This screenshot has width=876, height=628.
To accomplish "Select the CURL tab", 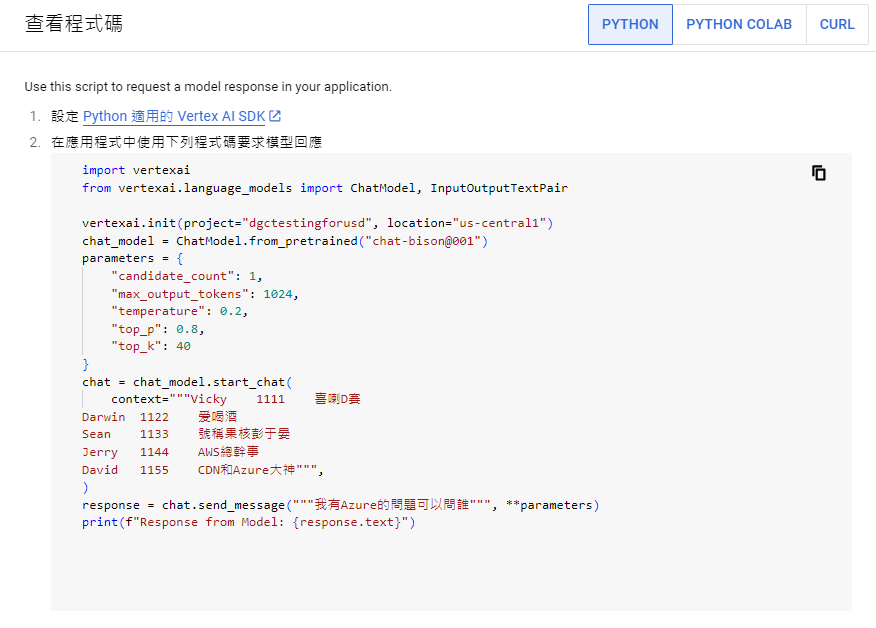I will click(837, 24).
